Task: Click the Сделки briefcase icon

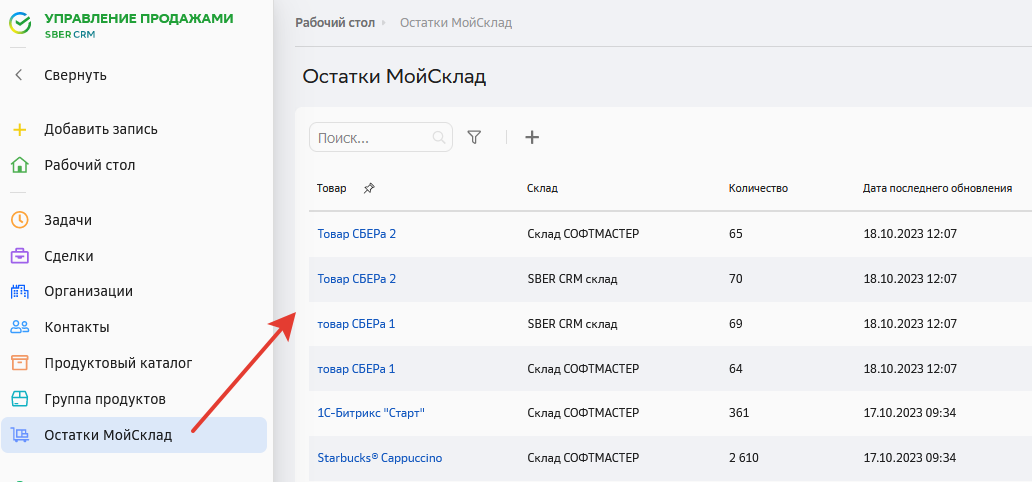Action: [19, 256]
